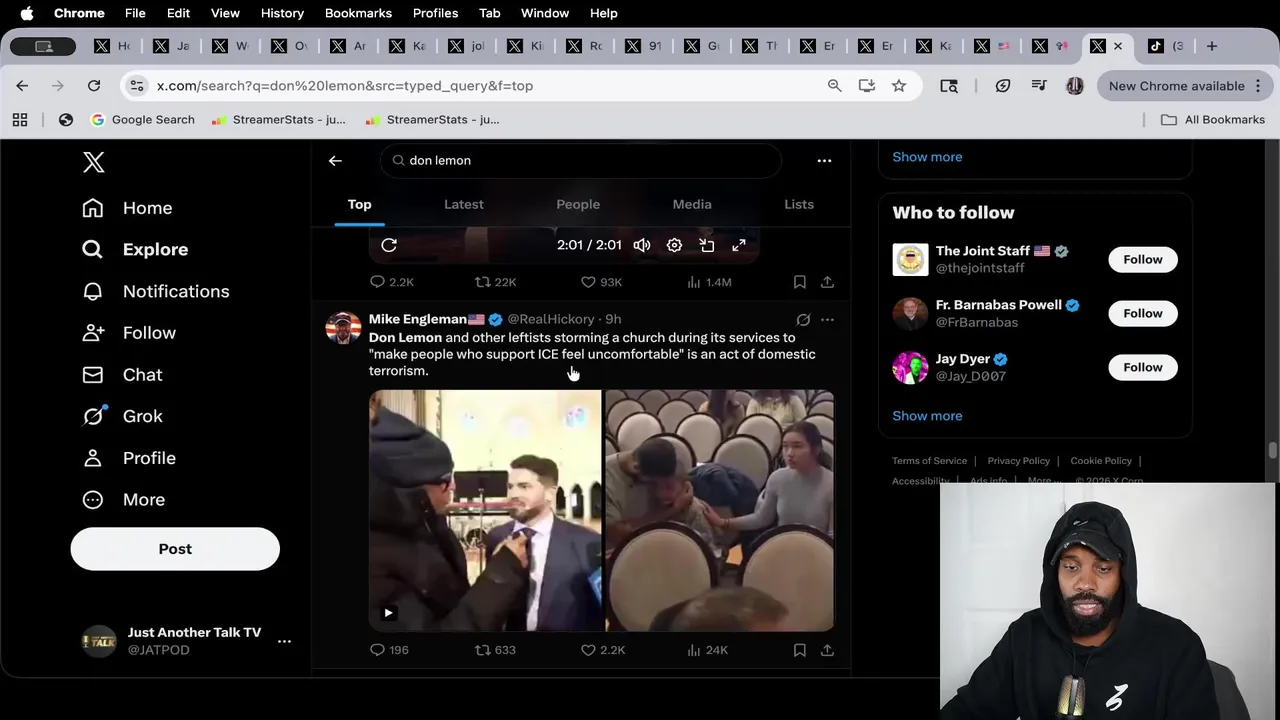Enter fullscreen on the video
The width and height of the screenshot is (1280, 720).
click(x=739, y=245)
